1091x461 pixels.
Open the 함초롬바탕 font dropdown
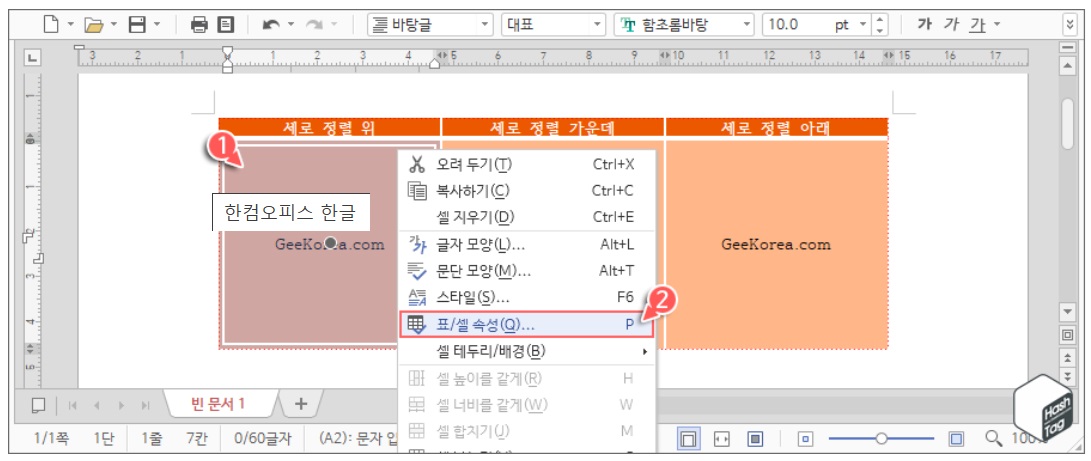point(747,25)
